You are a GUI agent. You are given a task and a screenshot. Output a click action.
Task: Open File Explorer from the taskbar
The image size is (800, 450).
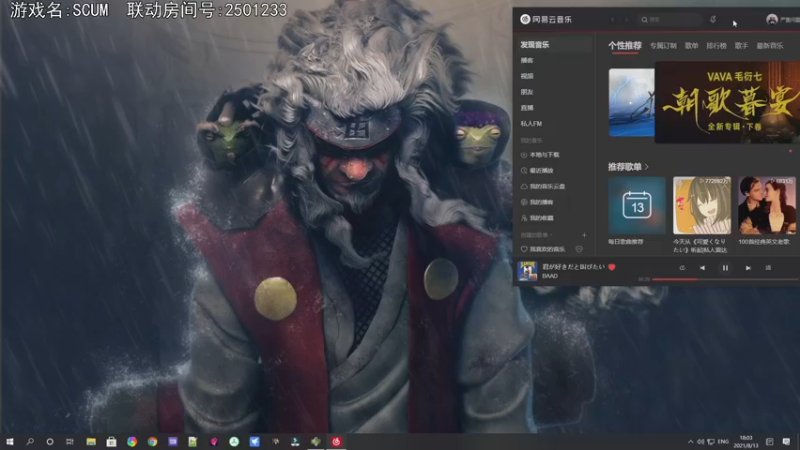(x=91, y=442)
